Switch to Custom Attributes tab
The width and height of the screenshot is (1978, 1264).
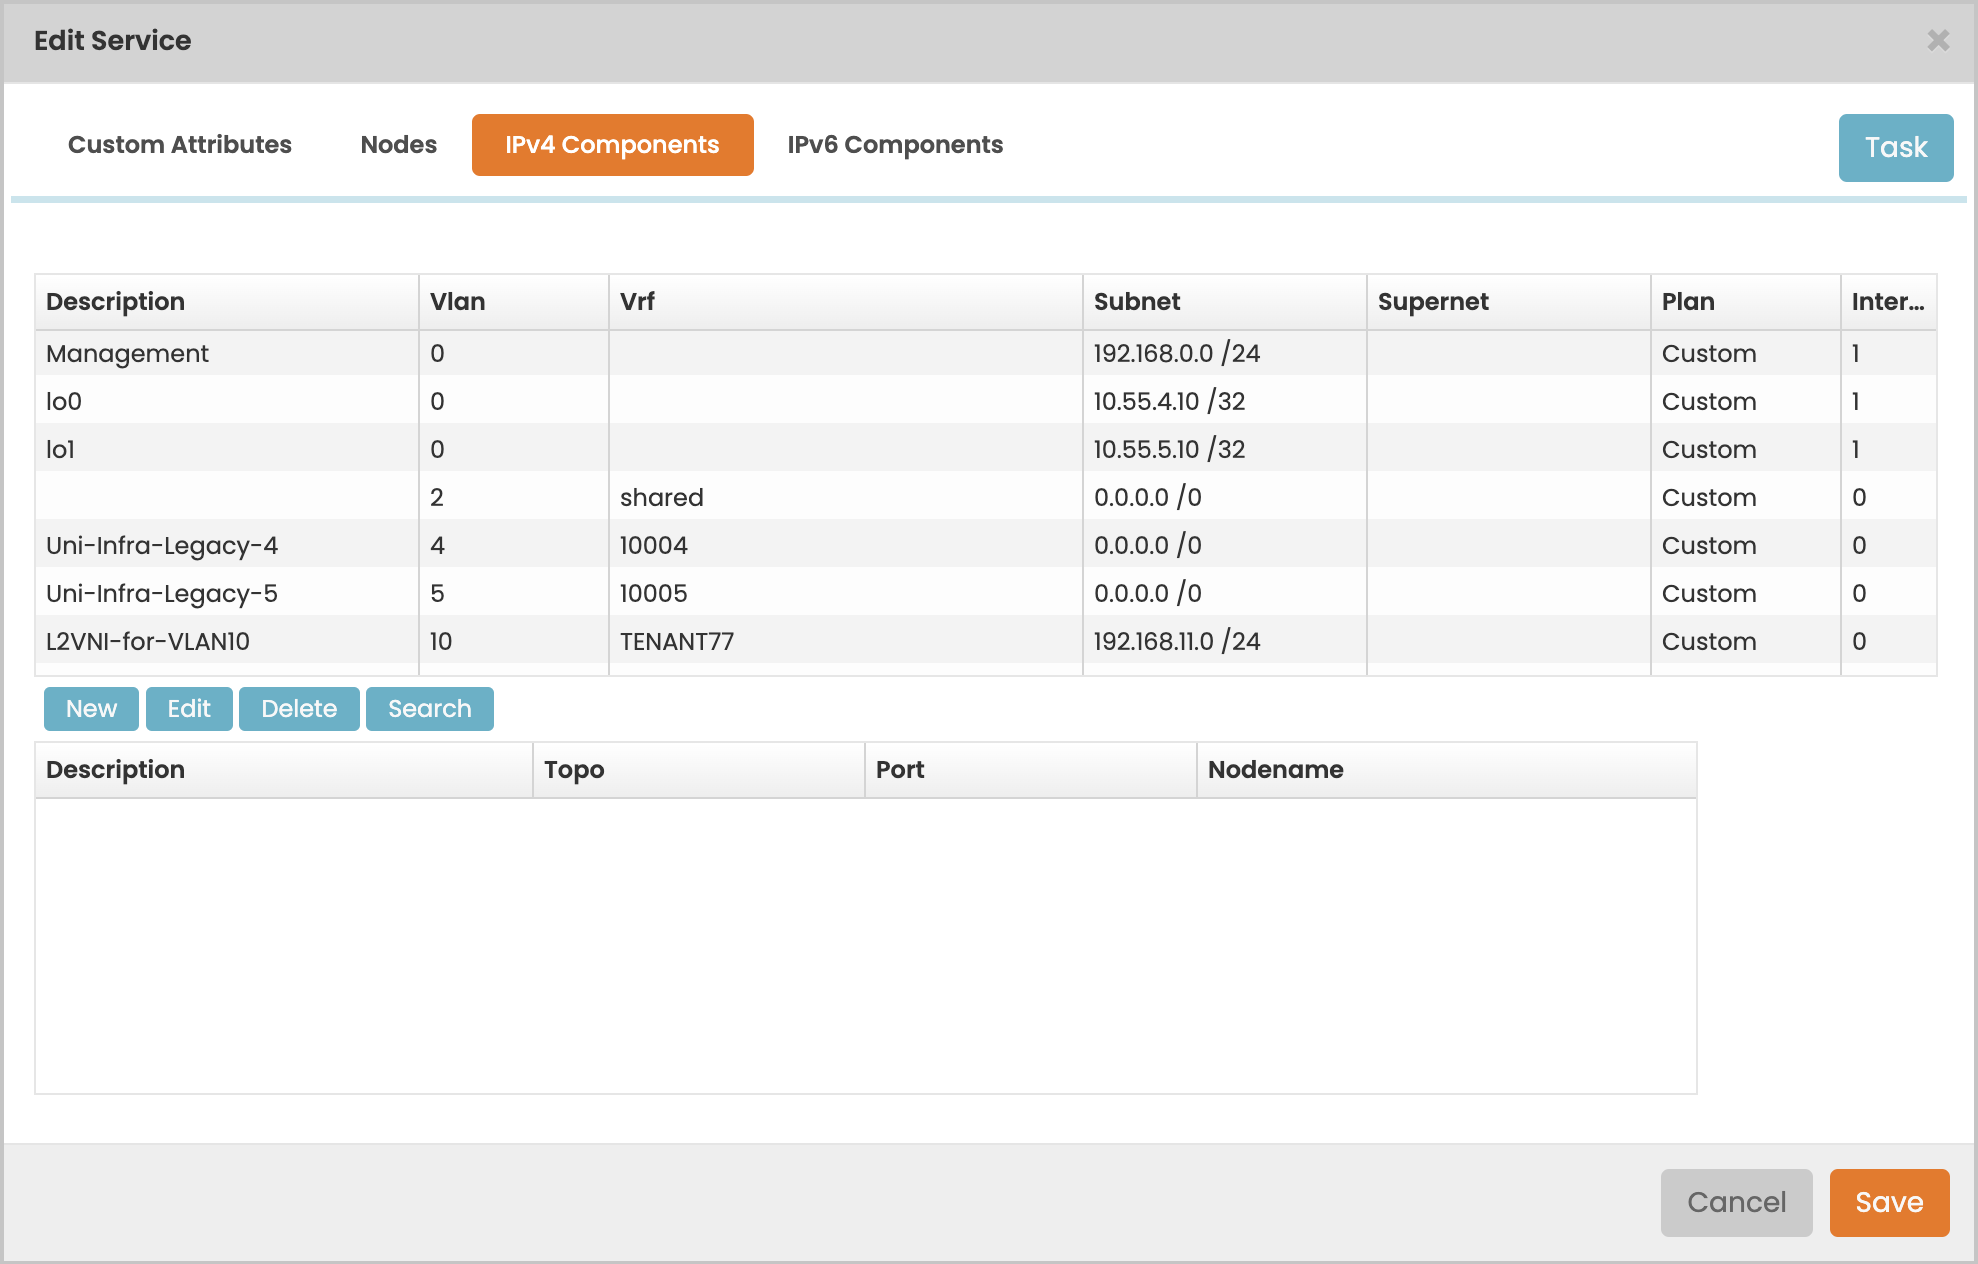tap(180, 145)
